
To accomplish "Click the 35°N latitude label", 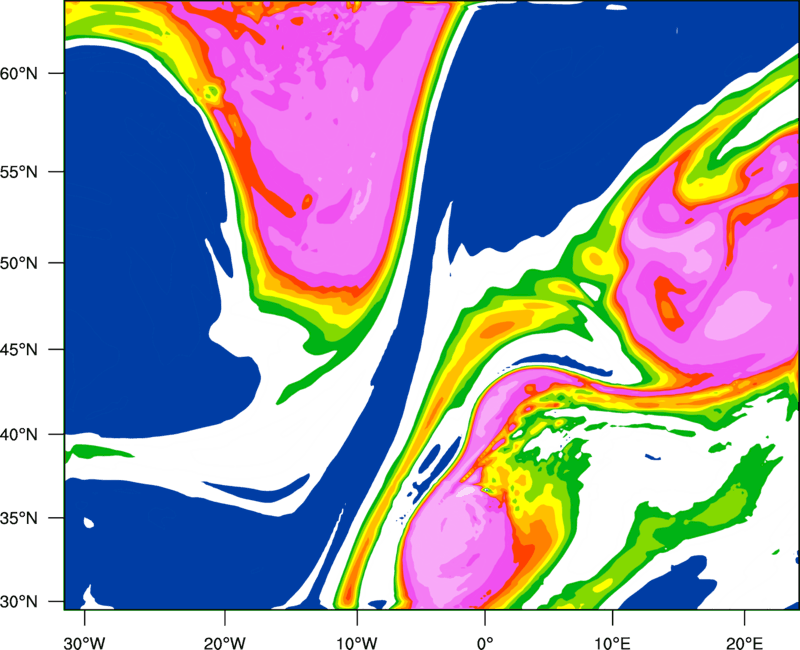I will (x=19, y=518).
